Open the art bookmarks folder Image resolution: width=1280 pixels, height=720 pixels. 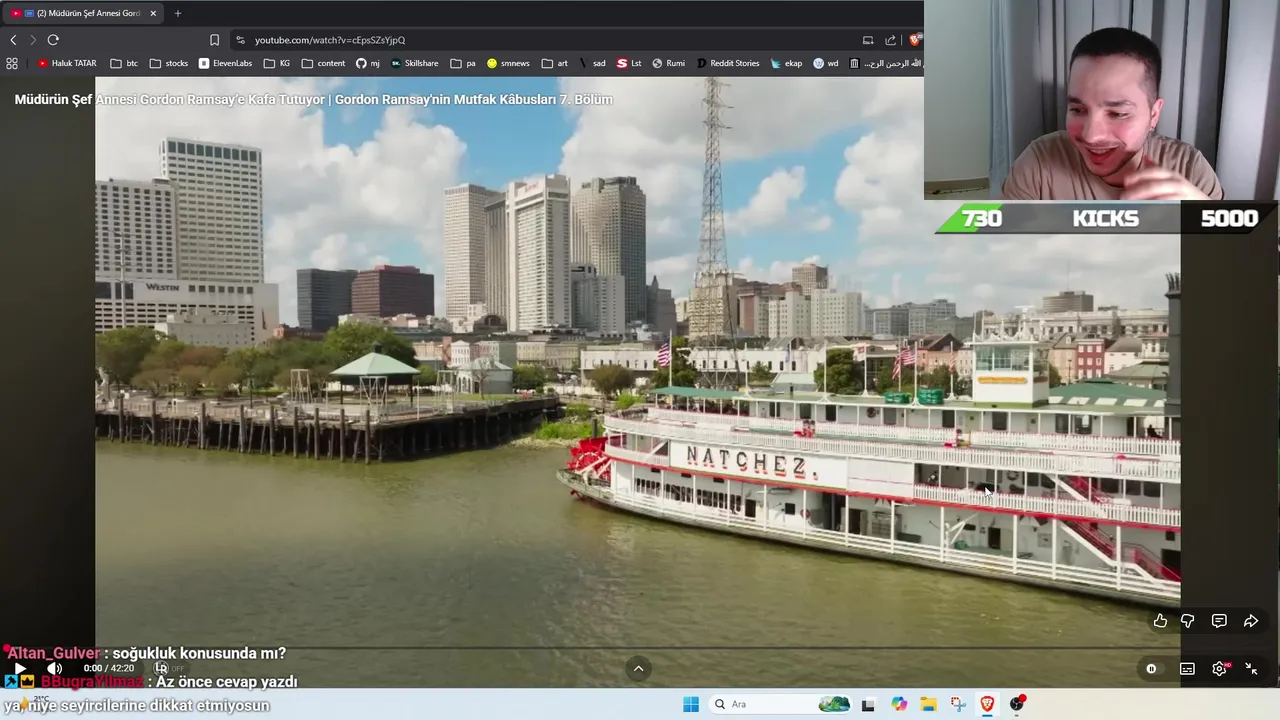click(x=554, y=63)
